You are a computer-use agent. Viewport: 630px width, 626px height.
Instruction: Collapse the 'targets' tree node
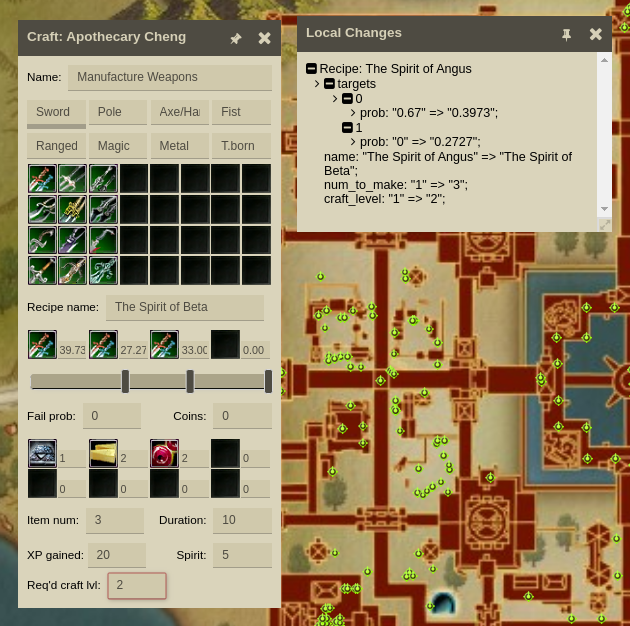pos(329,84)
